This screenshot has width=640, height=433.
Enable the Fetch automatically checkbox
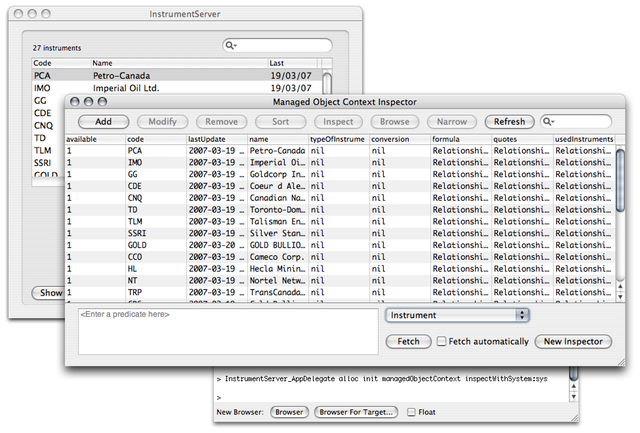click(441, 342)
